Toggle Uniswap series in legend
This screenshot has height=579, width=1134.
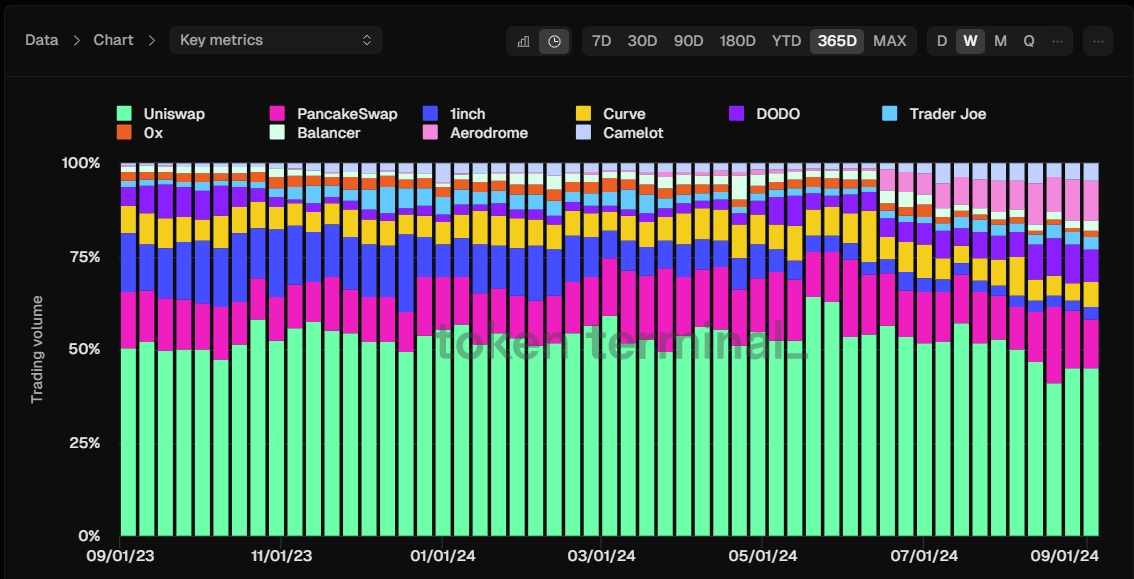[x=161, y=113]
